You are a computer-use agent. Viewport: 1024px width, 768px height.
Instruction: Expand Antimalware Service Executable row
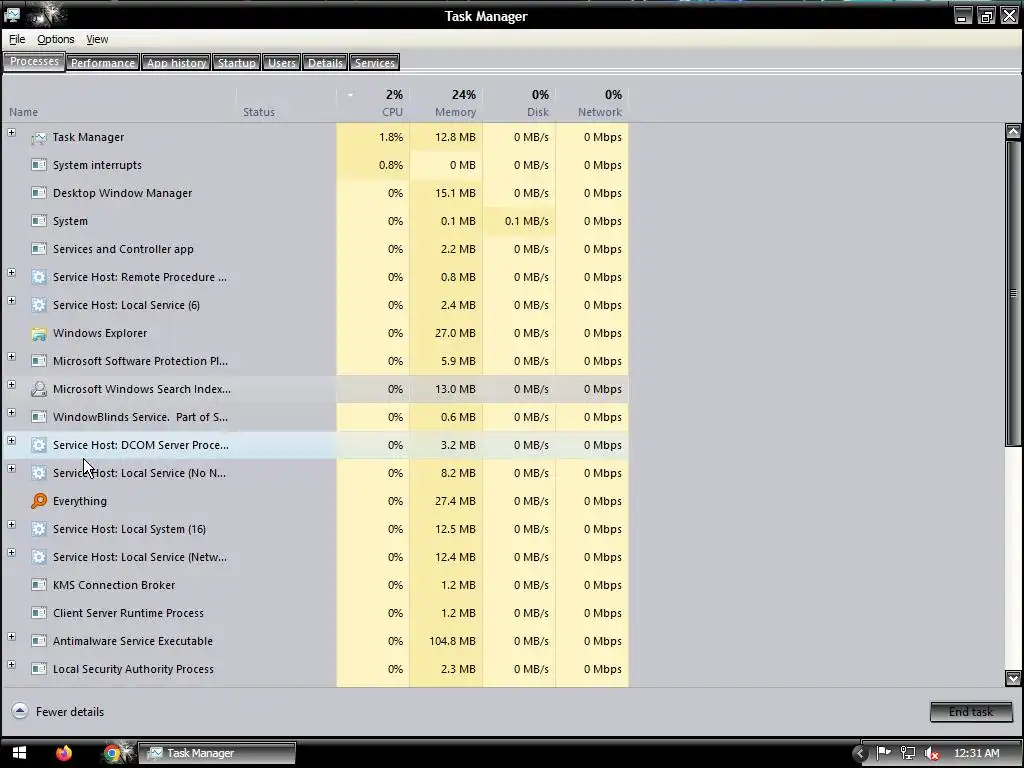pyautogui.click(x=11, y=637)
